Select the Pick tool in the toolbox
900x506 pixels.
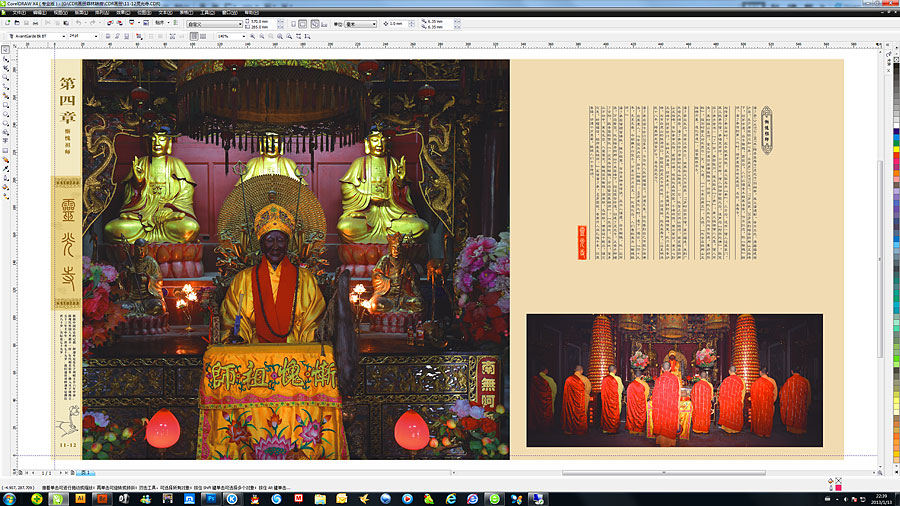click(5, 49)
